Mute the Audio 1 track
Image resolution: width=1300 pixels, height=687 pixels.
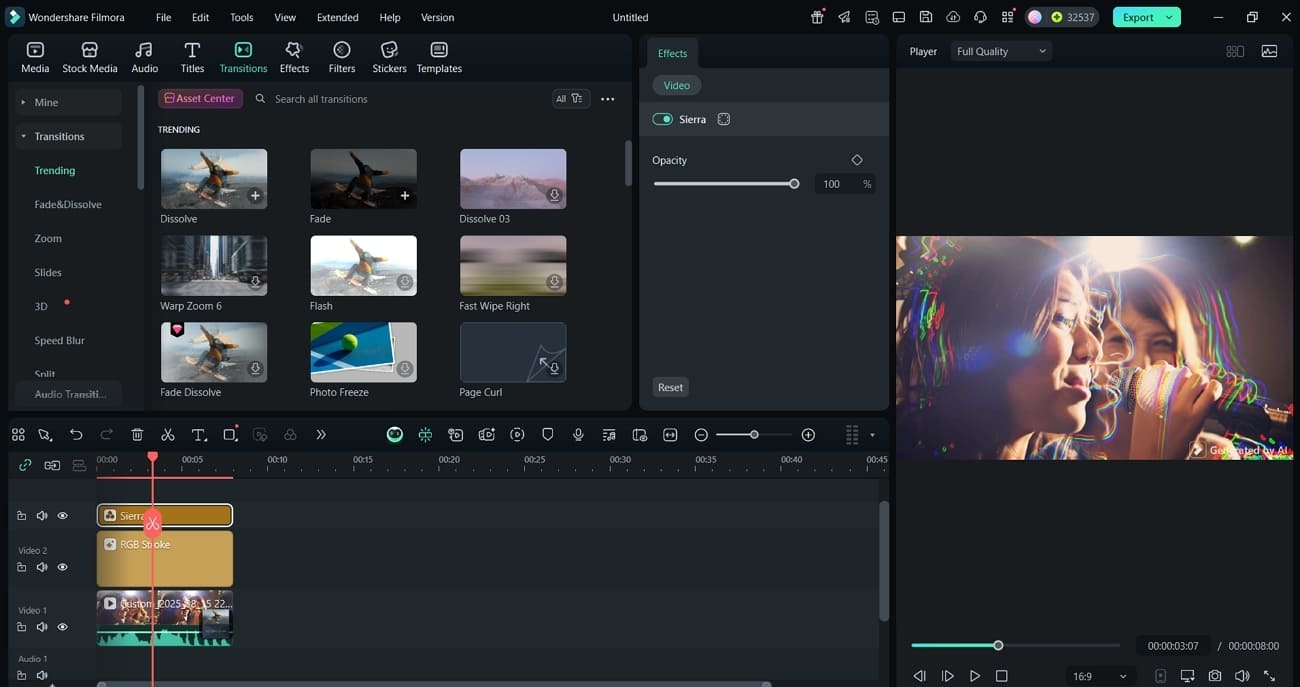(42, 676)
